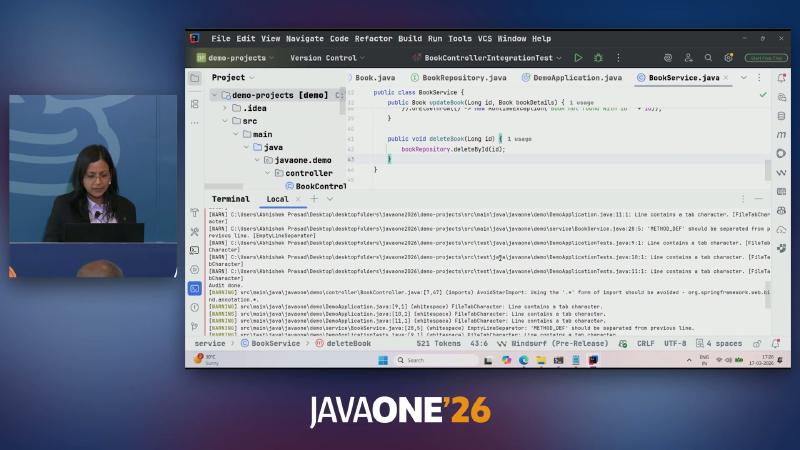The width and height of the screenshot is (800, 450).
Task: Open the Project tool window folder icon
Action: click(x=195, y=78)
